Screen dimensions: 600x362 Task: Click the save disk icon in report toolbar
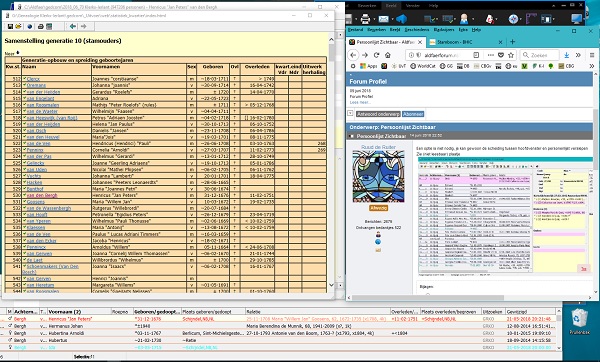[10, 26]
